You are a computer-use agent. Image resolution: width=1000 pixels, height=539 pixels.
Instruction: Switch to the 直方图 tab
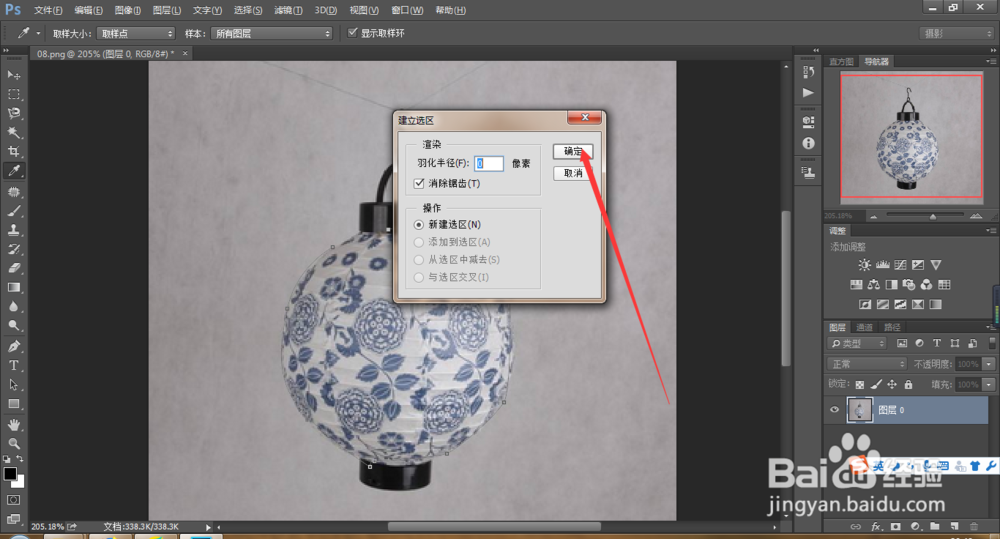(841, 62)
